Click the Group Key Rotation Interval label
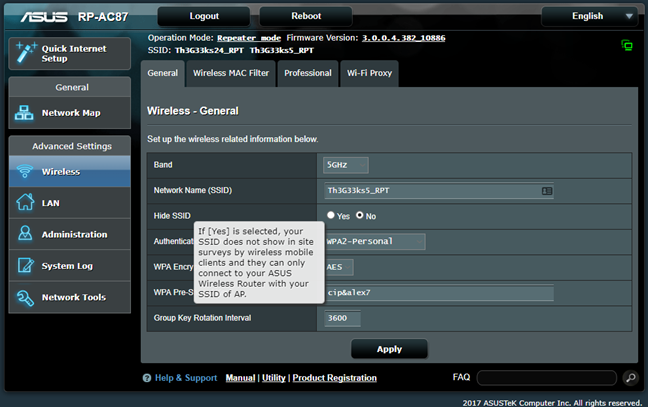 [202, 318]
